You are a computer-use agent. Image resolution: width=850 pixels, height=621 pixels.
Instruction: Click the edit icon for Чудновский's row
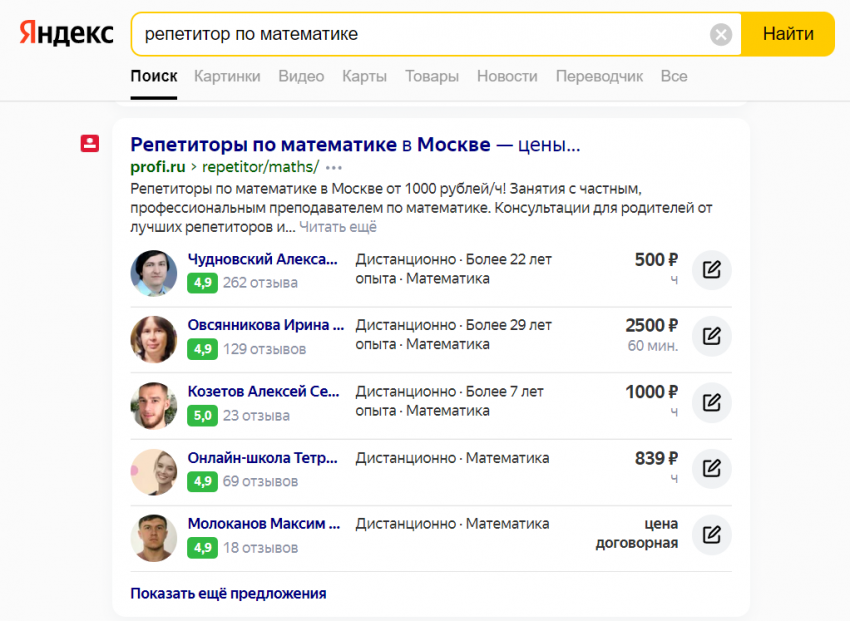click(712, 270)
